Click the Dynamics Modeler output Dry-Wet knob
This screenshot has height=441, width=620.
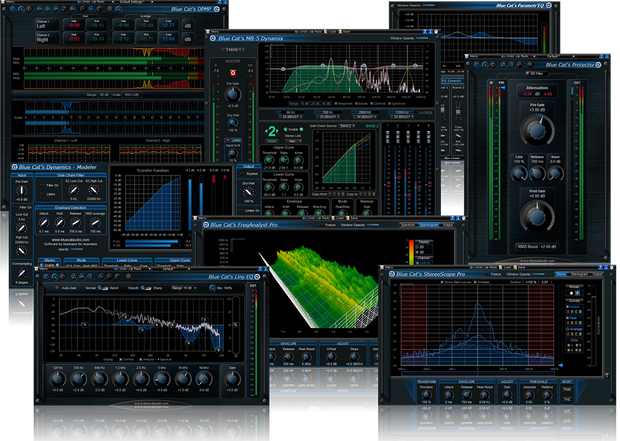(x=248, y=192)
